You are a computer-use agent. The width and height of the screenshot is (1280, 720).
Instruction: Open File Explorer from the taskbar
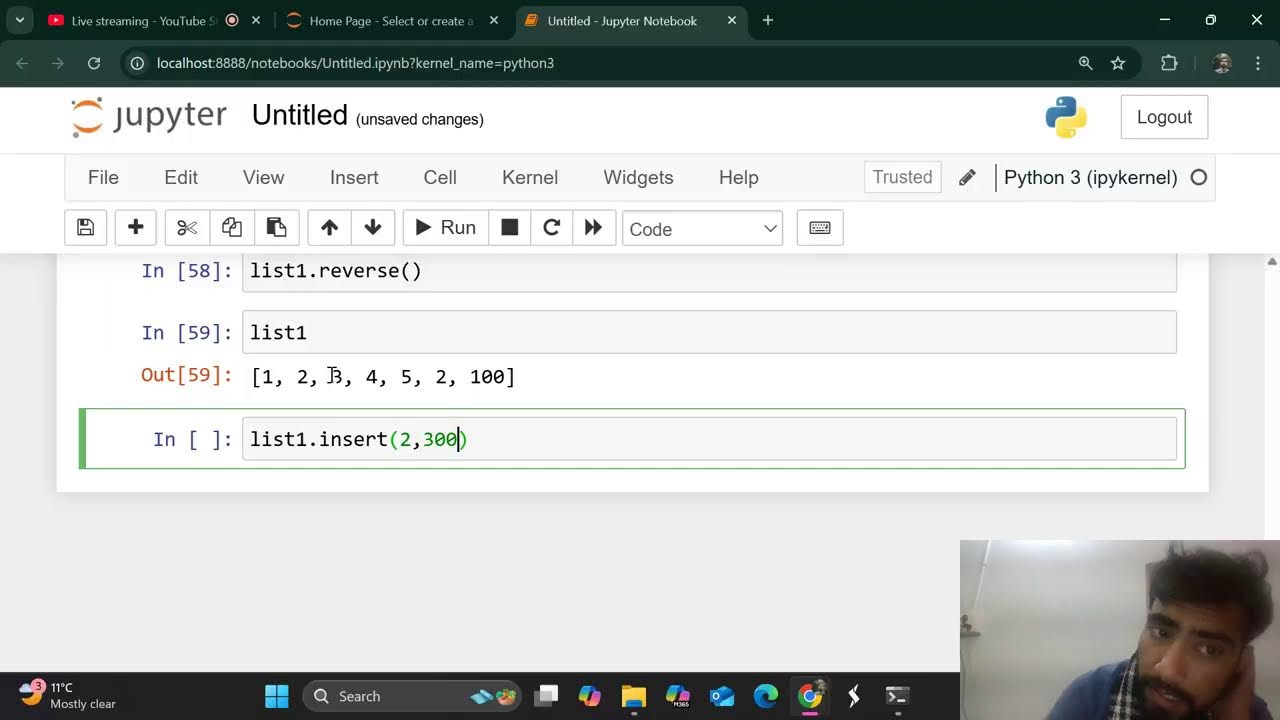(634, 696)
